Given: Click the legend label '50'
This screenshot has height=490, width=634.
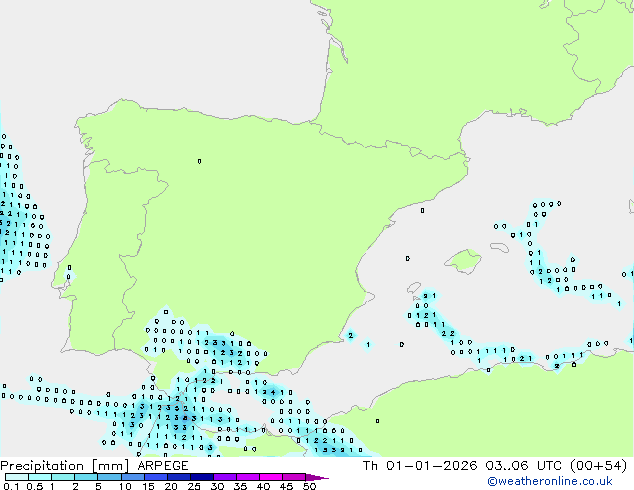Looking at the screenshot, I should pyautogui.click(x=309, y=486).
